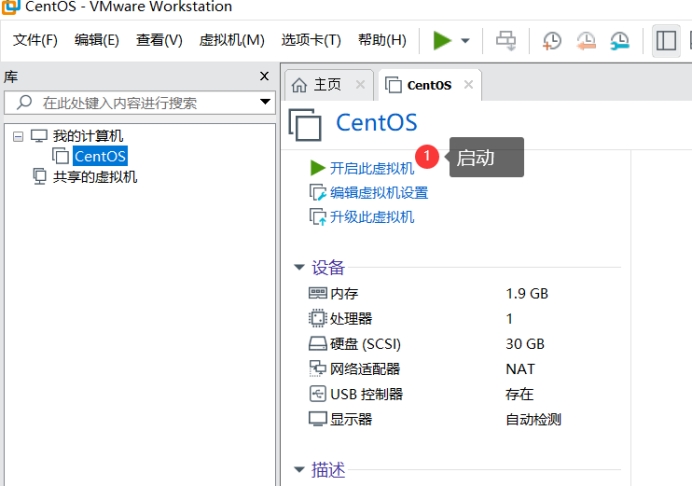Open the 查看(V) menu
This screenshot has height=486, width=692.
[x=159, y=40]
